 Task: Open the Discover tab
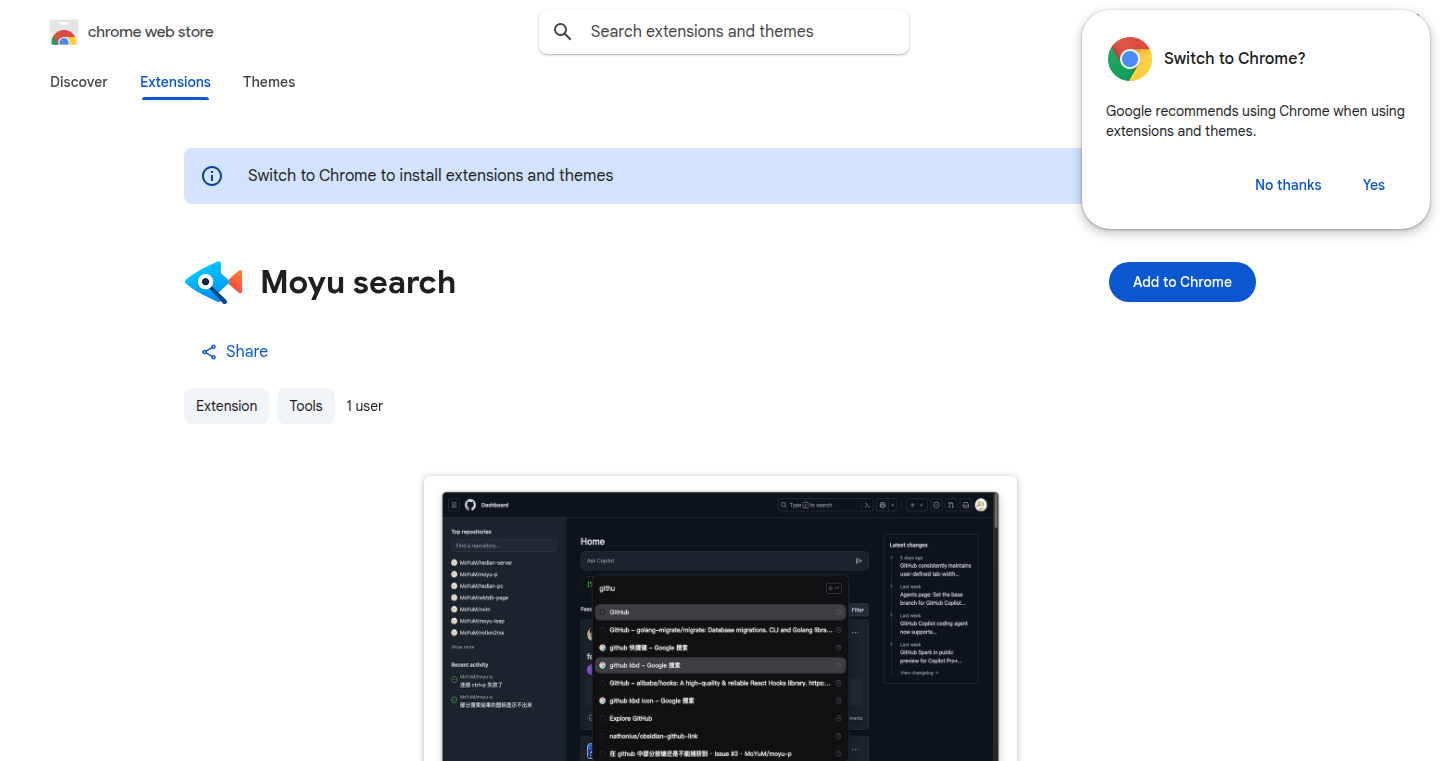click(79, 82)
